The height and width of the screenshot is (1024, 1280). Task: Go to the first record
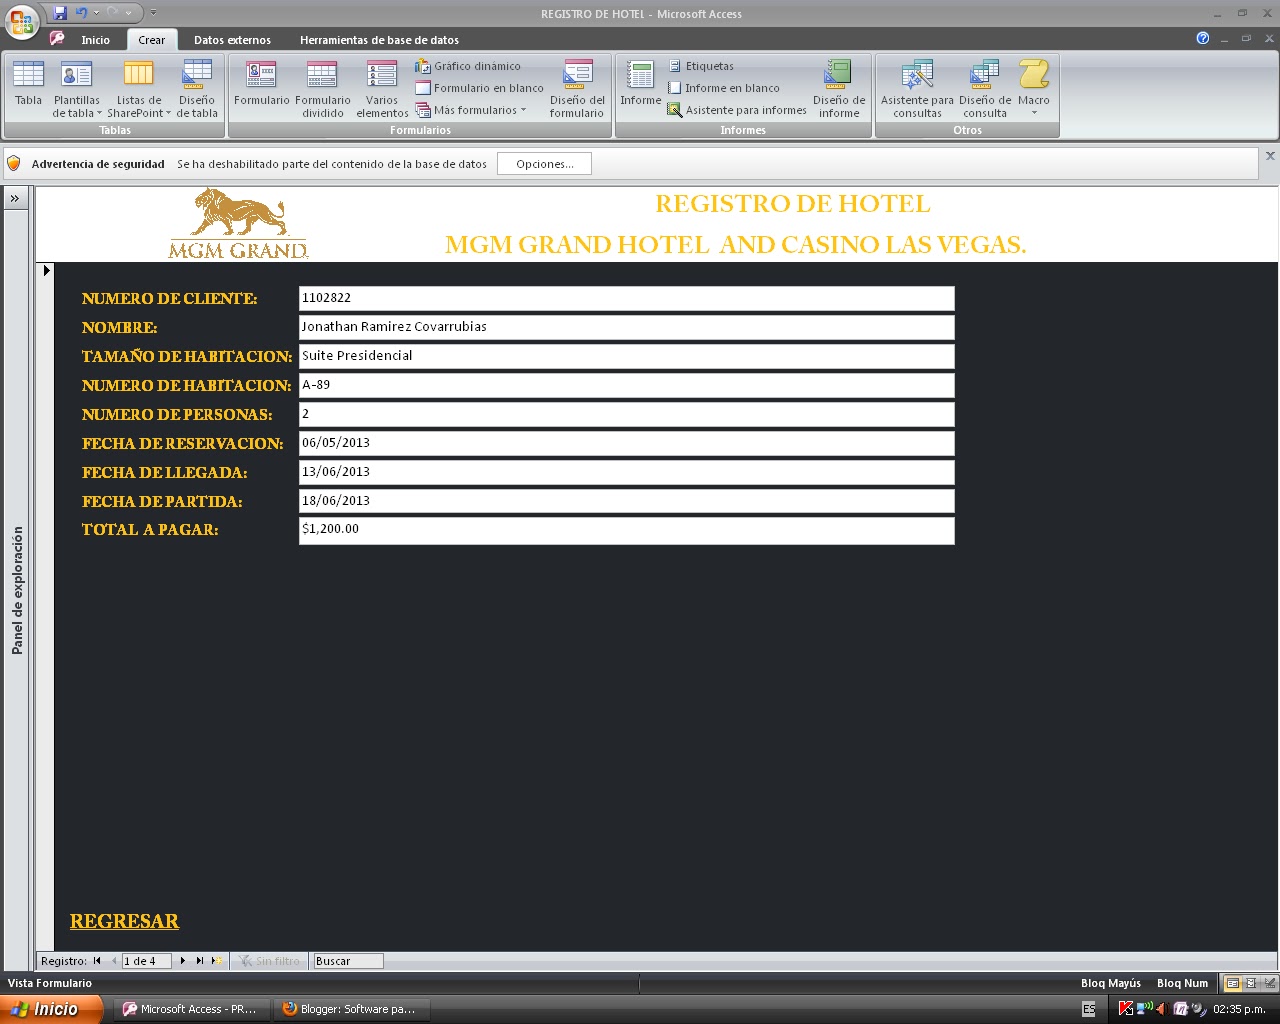pyautogui.click(x=97, y=961)
